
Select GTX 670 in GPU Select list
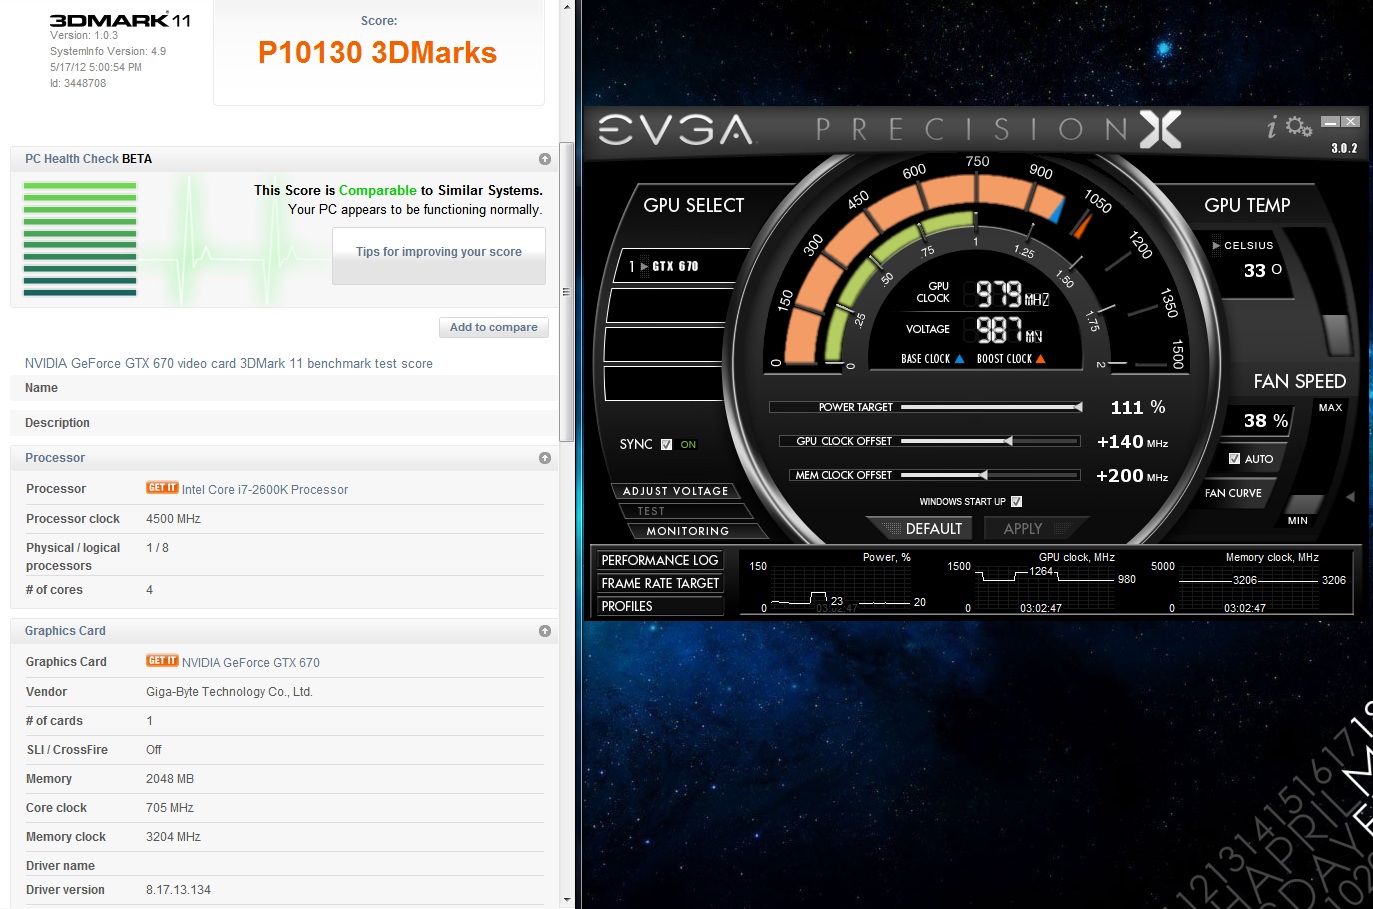(682, 266)
